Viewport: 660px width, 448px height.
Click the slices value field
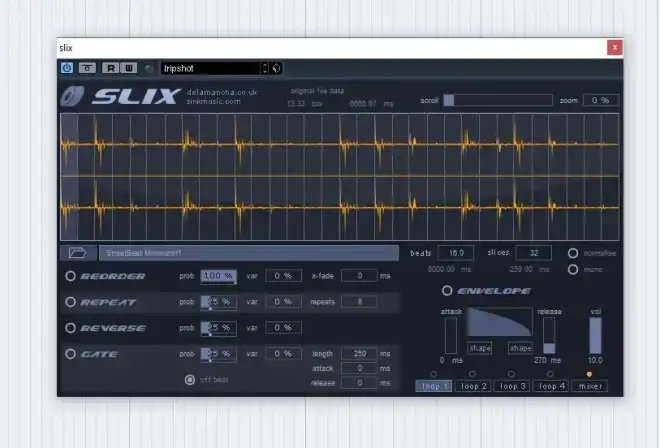pyautogui.click(x=534, y=253)
